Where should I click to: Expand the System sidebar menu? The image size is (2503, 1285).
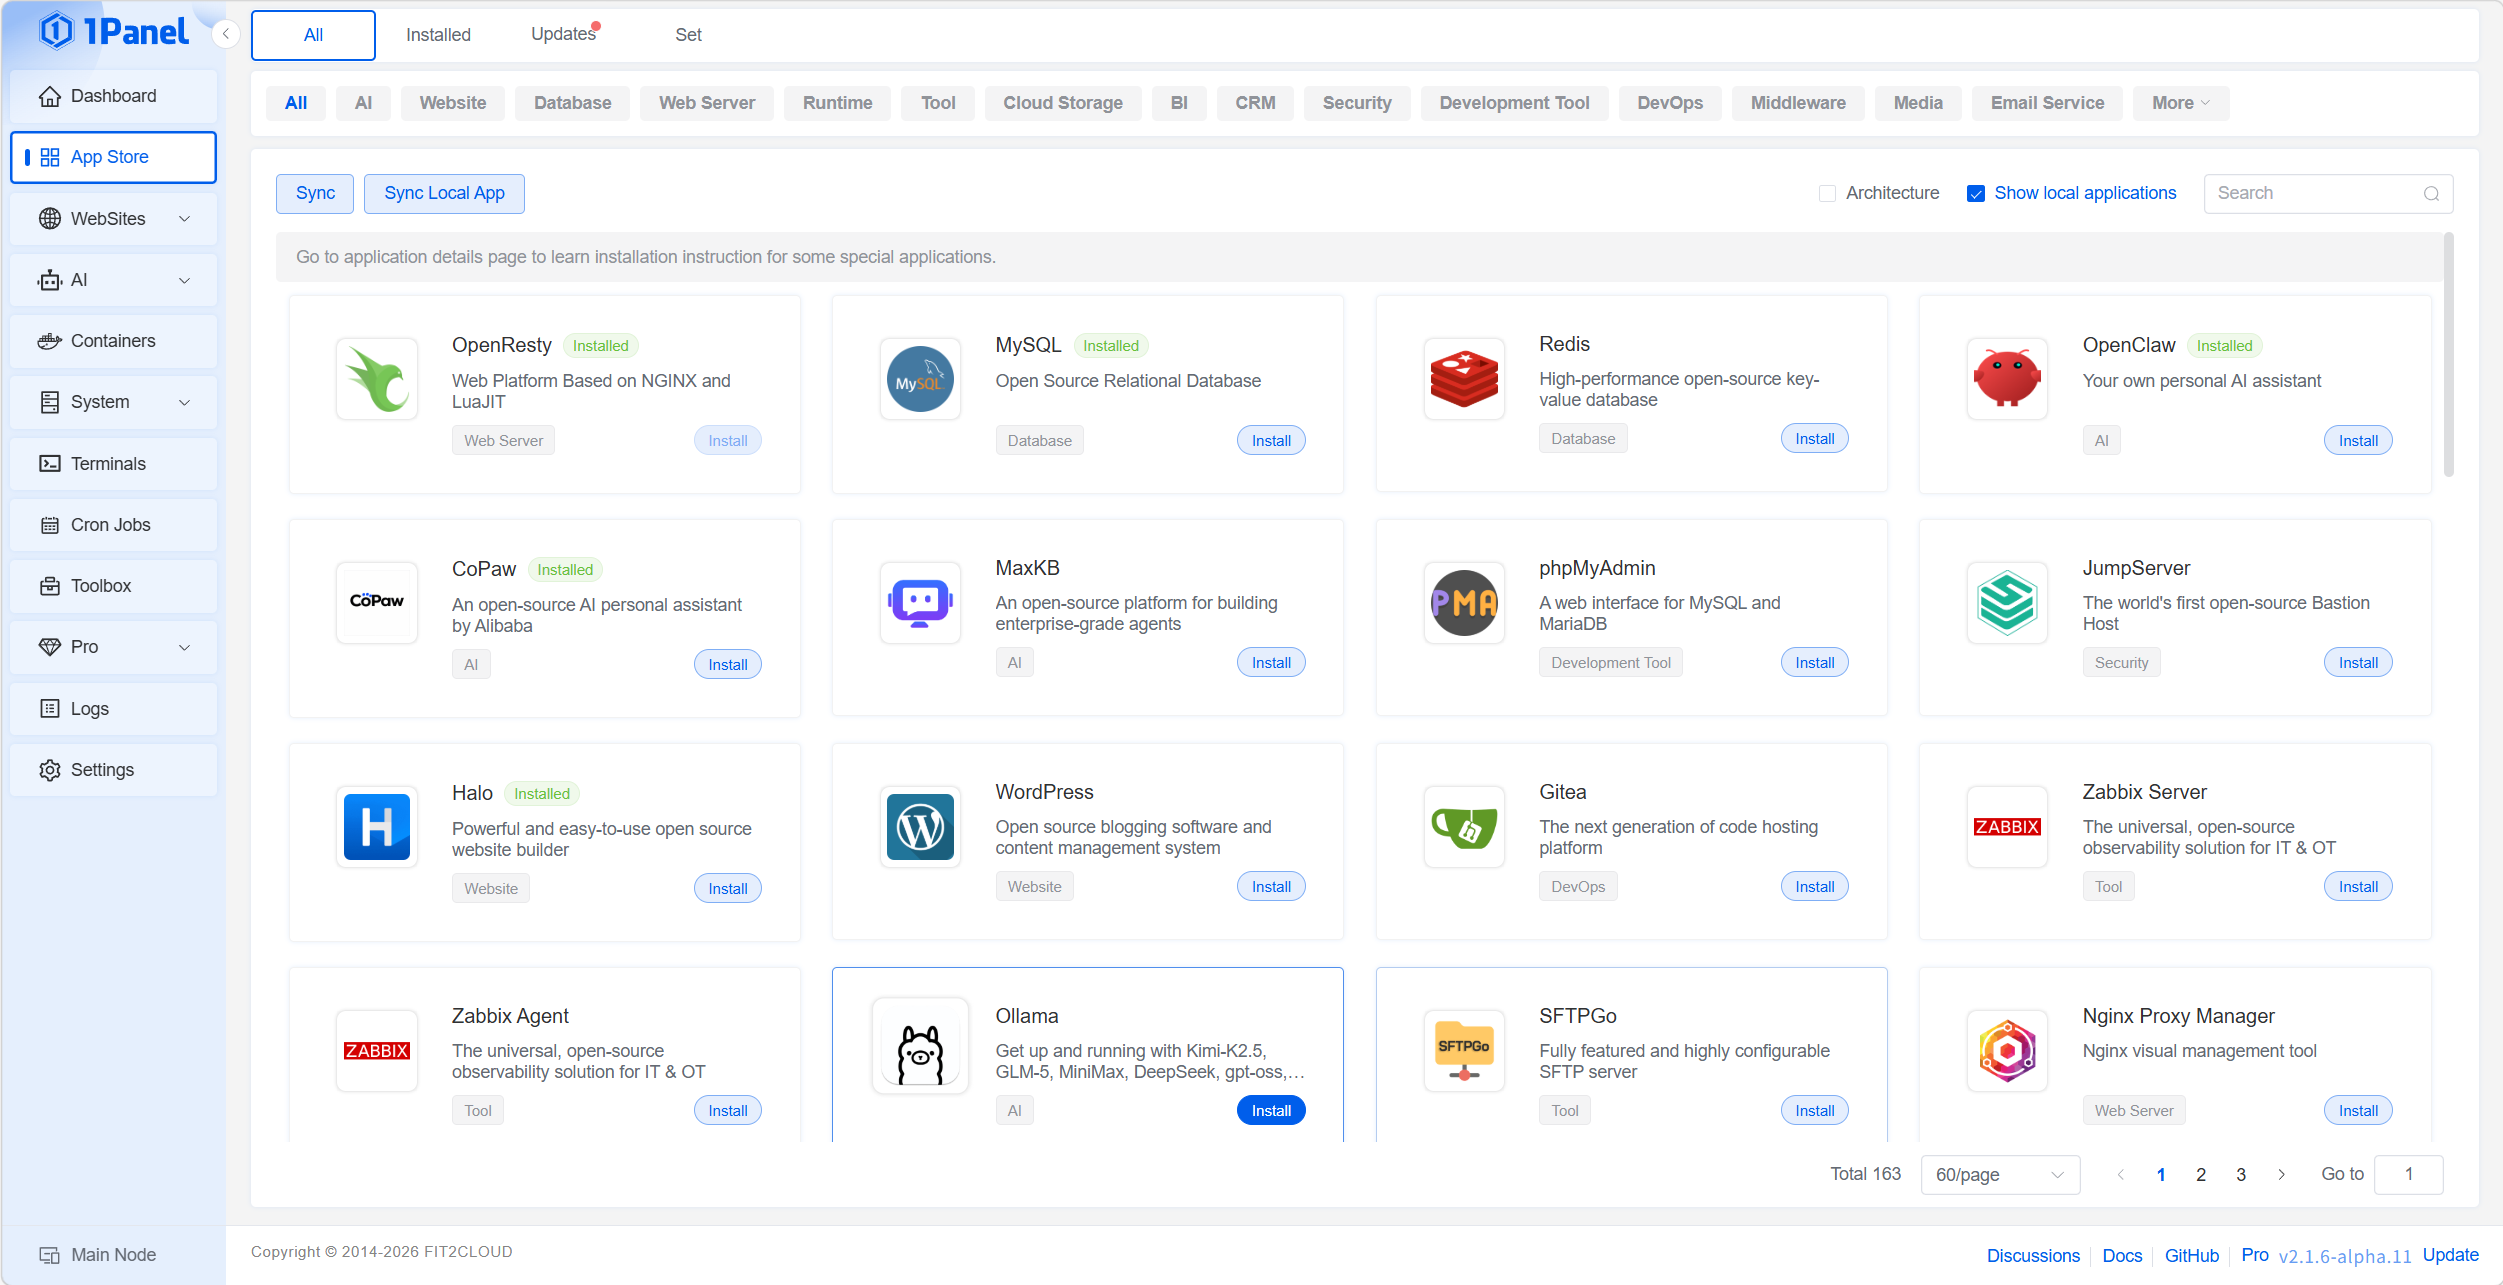coord(113,402)
